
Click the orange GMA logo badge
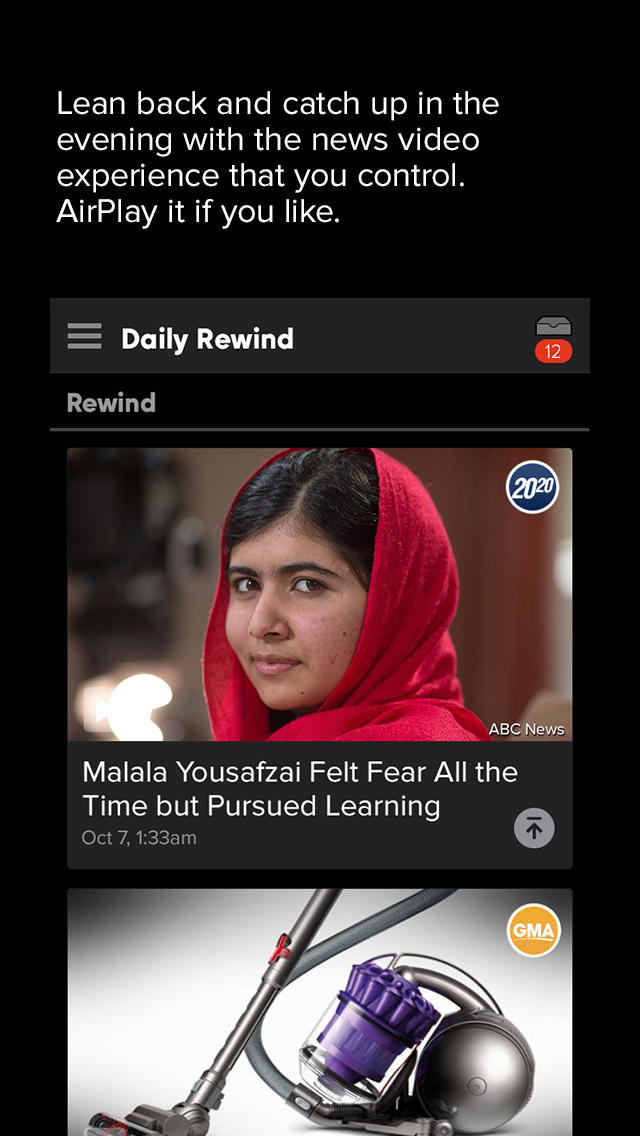[533, 930]
